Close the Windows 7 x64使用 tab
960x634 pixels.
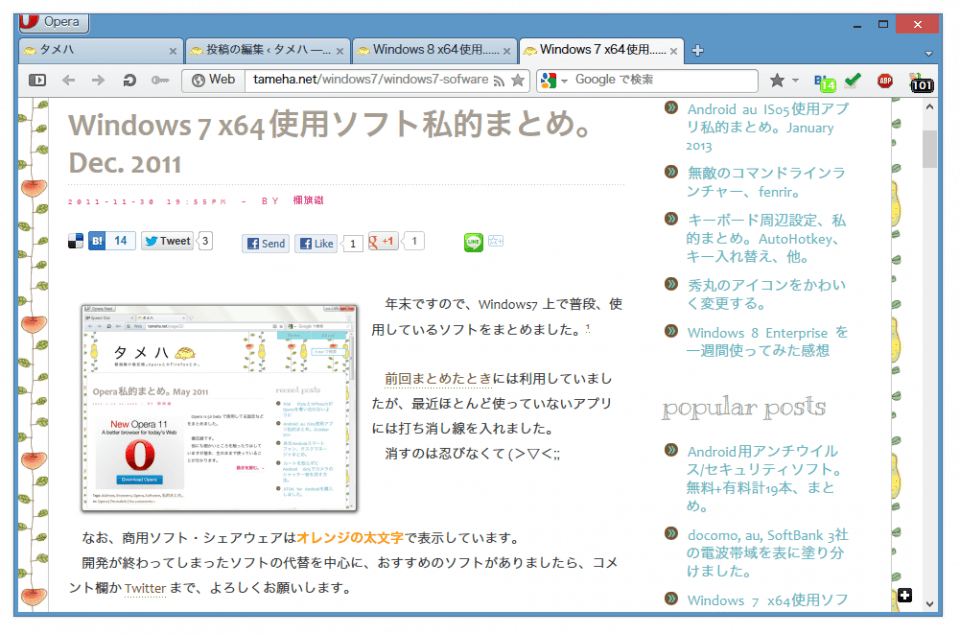tap(673, 51)
